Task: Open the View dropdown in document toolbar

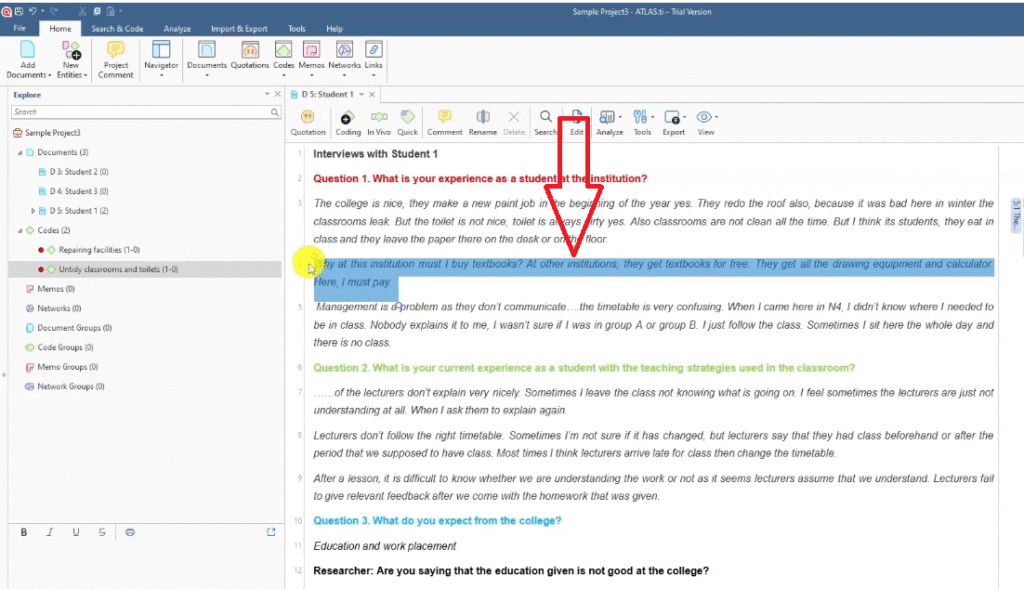Action: (x=706, y=122)
